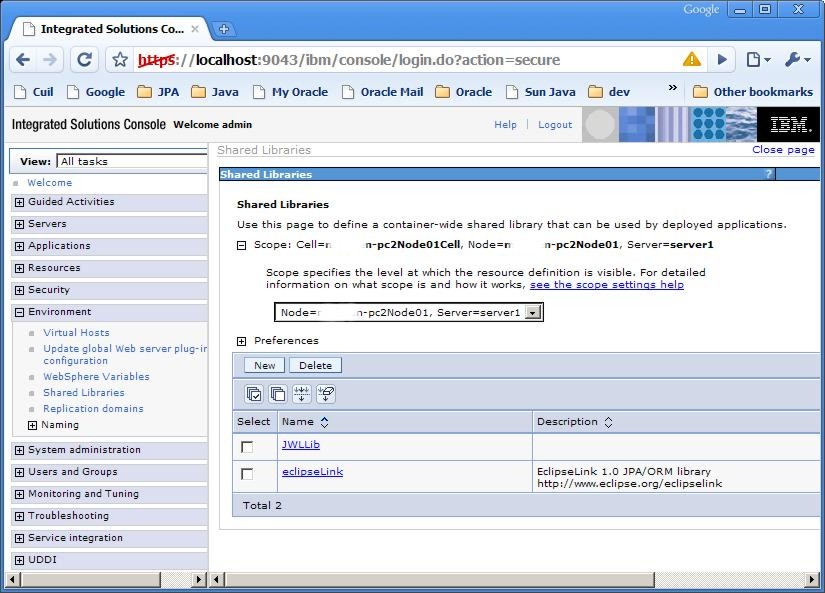
Task: Sort table by Description column arrows
Action: (x=608, y=422)
